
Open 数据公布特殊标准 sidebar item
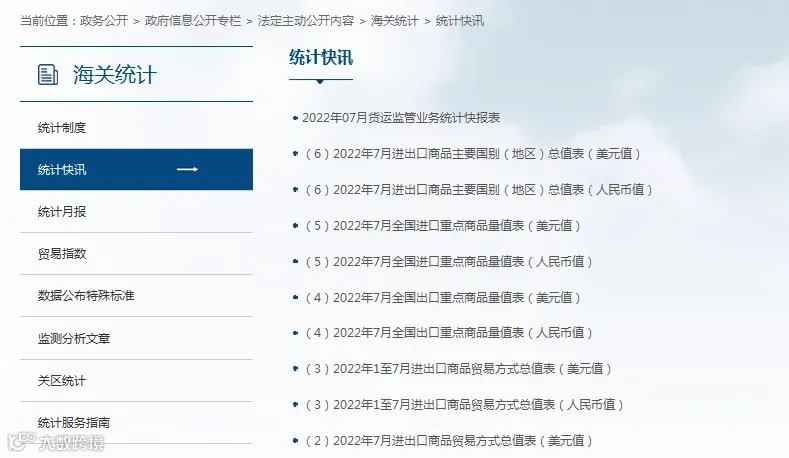tap(86, 296)
